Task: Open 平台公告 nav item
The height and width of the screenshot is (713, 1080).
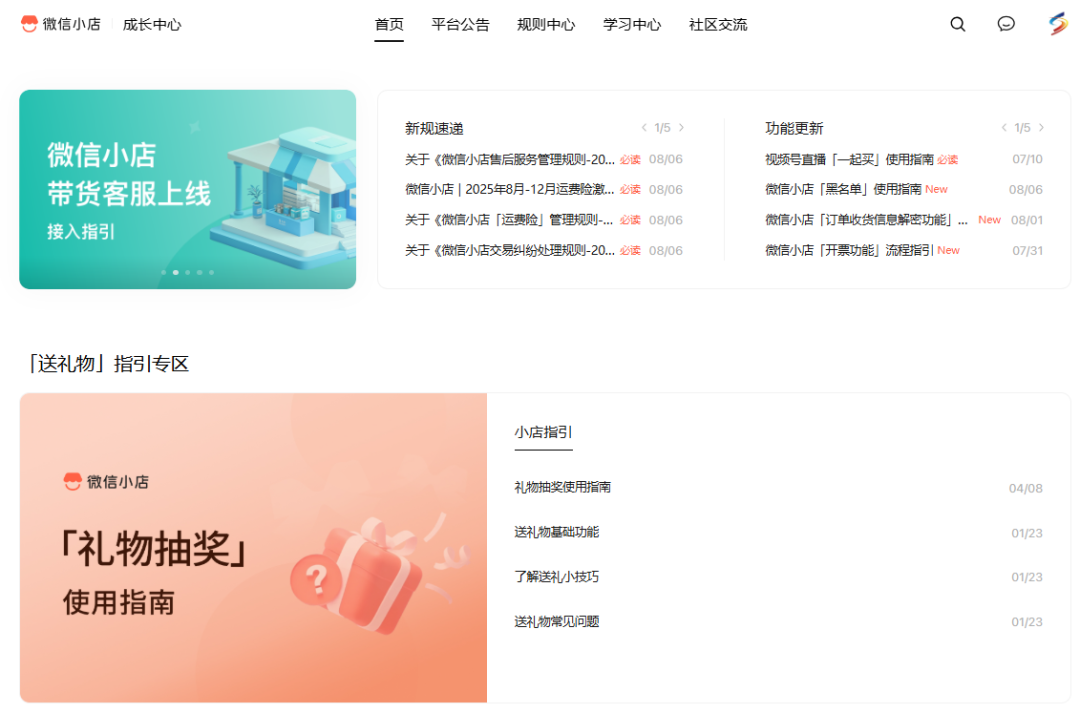Action: tap(460, 25)
